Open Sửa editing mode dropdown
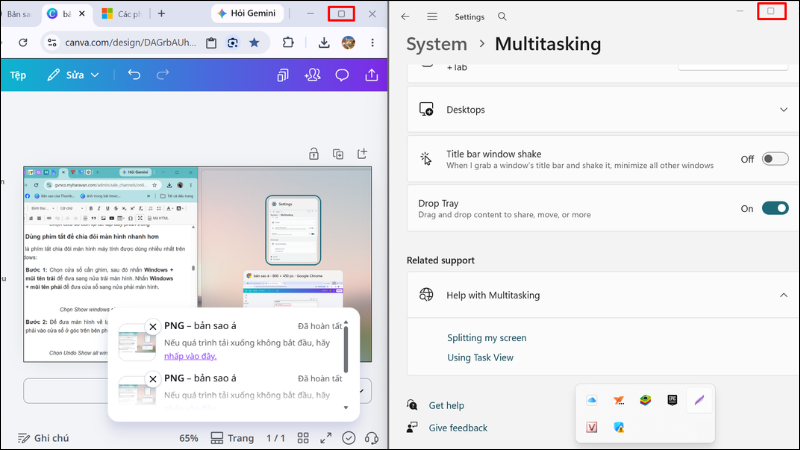Screen dimensions: 800x450 click(73, 75)
